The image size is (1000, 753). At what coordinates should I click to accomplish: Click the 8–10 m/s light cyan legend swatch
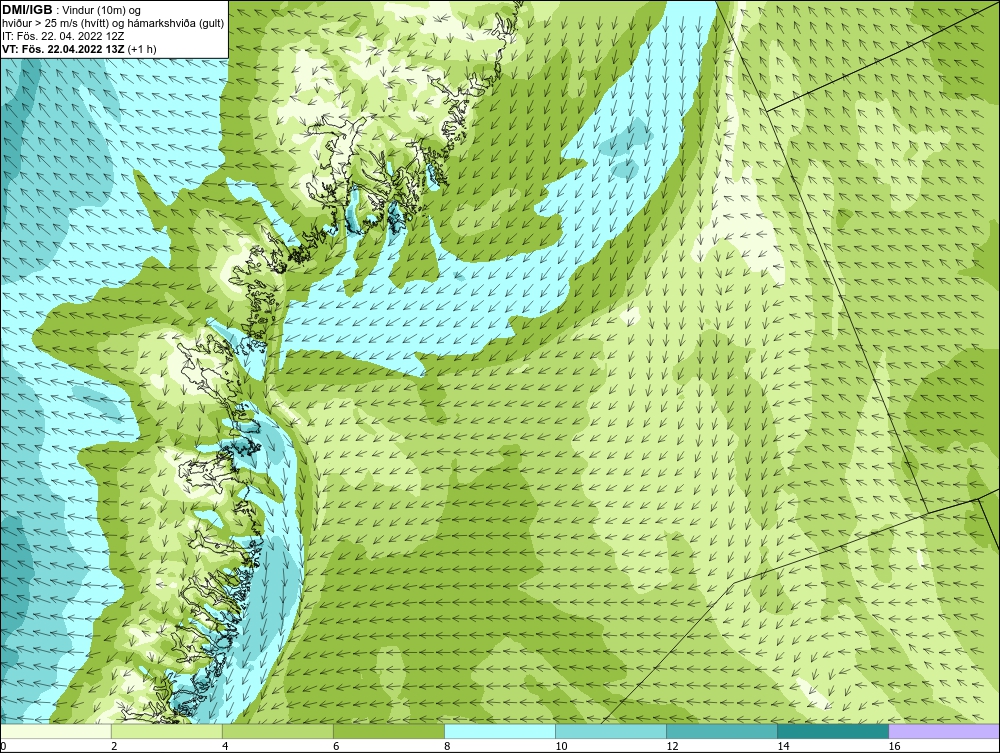pos(499,731)
